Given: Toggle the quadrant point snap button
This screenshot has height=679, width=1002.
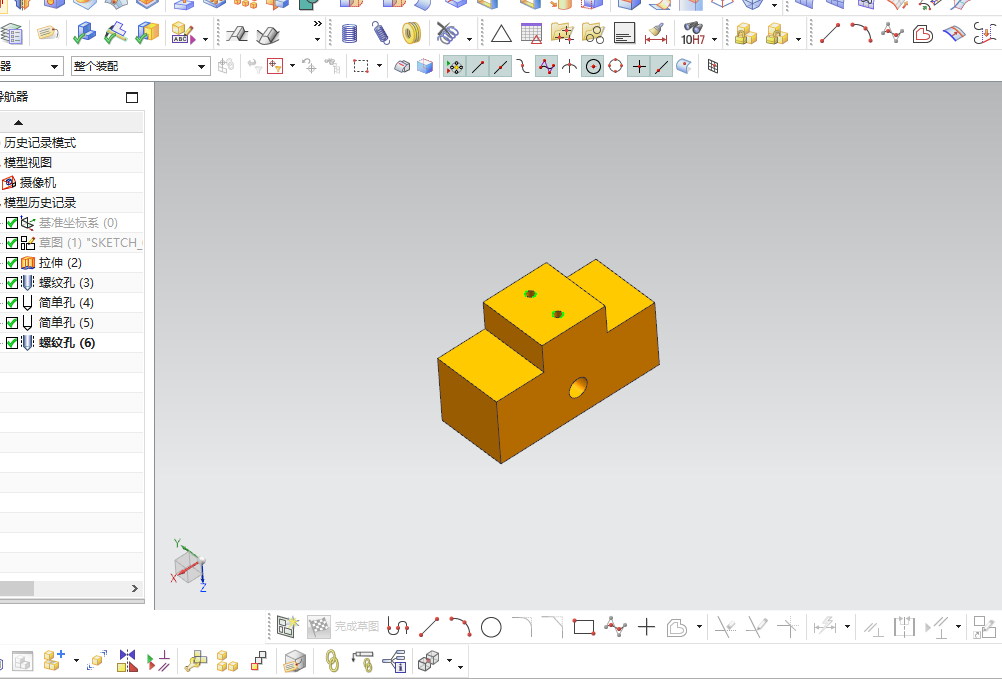Looking at the screenshot, I should pos(615,66).
